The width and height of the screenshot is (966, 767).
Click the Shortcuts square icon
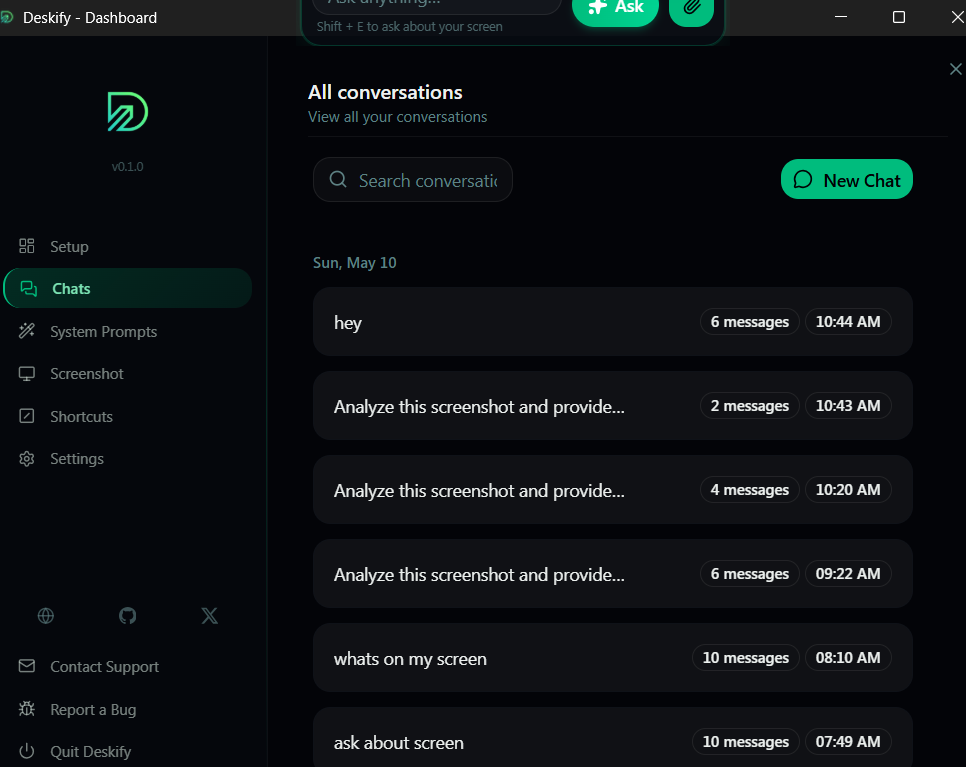tap(26, 416)
